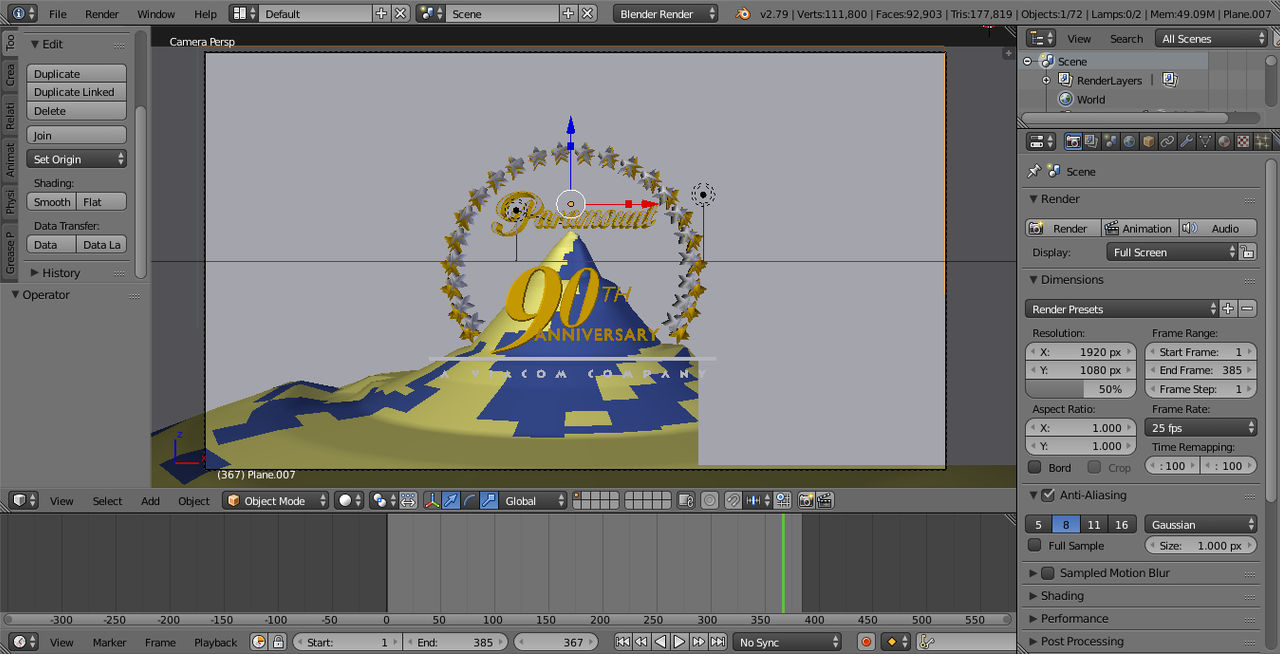Select the translate manipulator arrow icon
Screen dimensions: 1280x654
(x=451, y=501)
